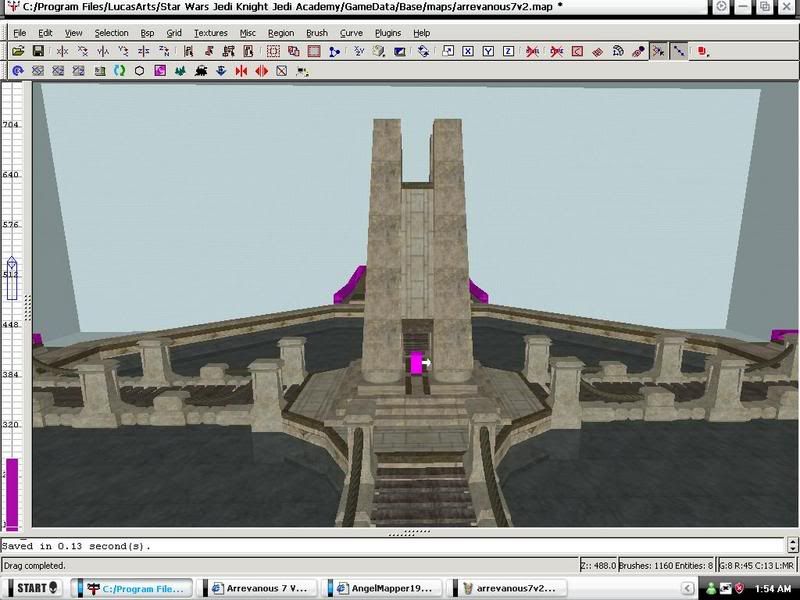Rotate selection around the Y axis

point(123,51)
